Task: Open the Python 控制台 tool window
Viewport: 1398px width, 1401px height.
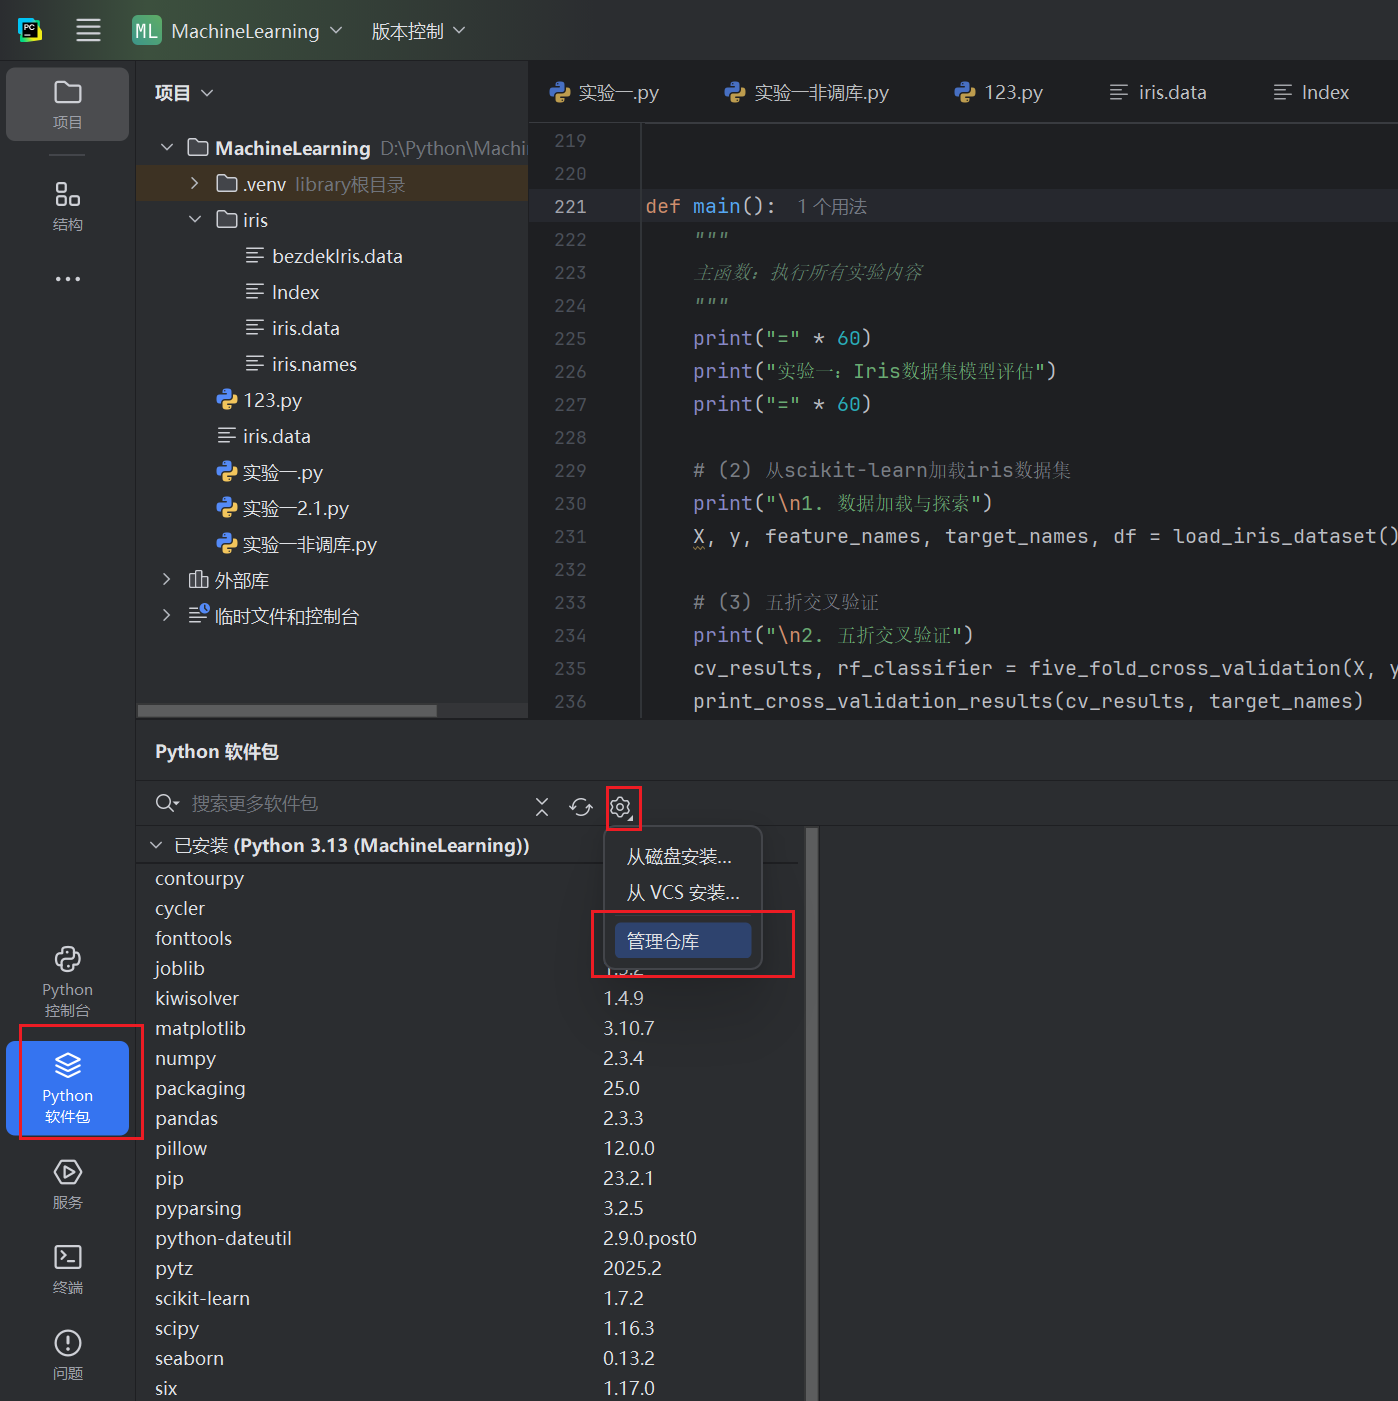Action: (67, 982)
